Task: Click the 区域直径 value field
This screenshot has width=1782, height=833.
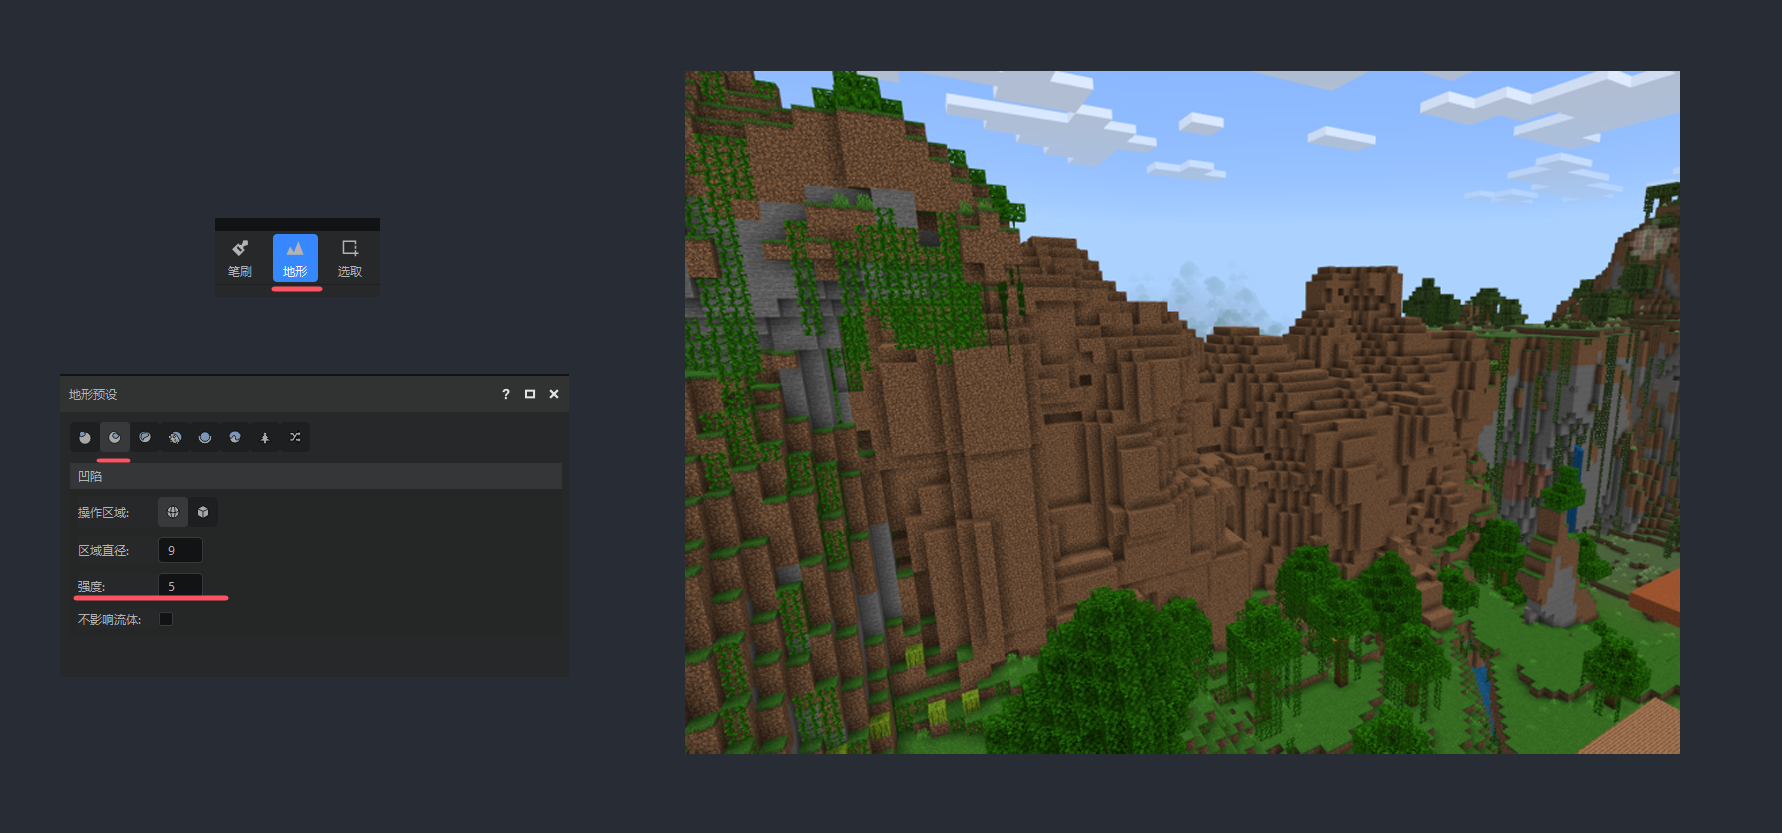Action: (180, 550)
